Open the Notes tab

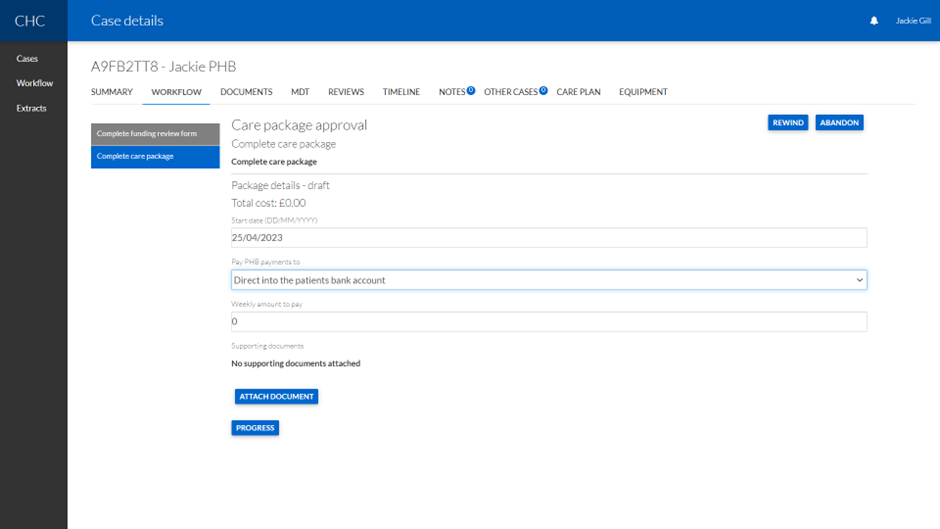452,92
